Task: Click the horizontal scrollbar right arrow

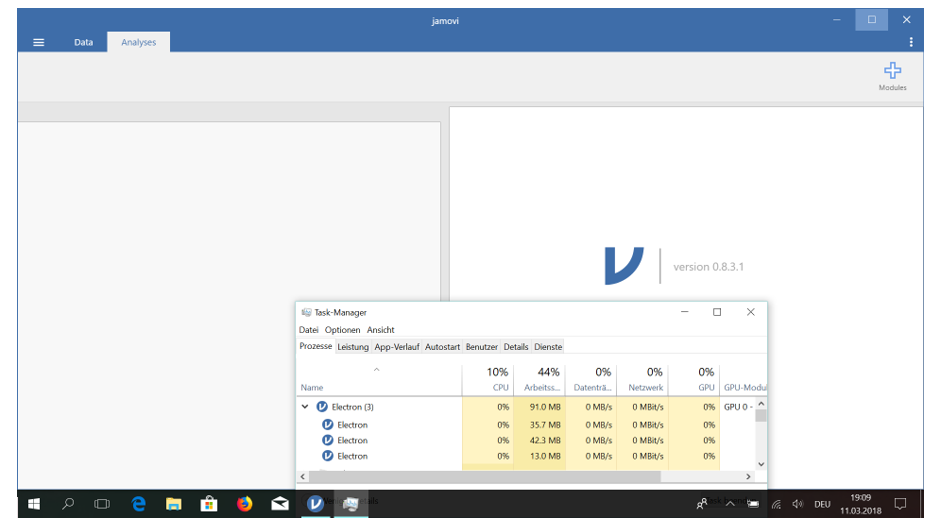Action: [x=748, y=476]
